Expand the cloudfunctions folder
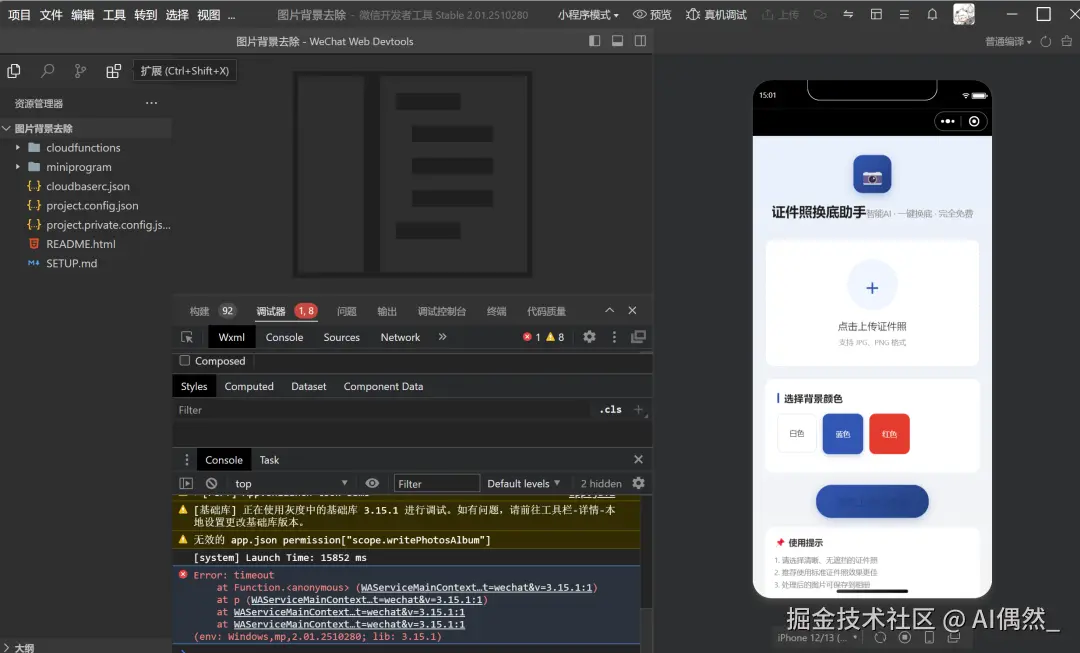Screen dimensions: 1080x653 pos(18,147)
